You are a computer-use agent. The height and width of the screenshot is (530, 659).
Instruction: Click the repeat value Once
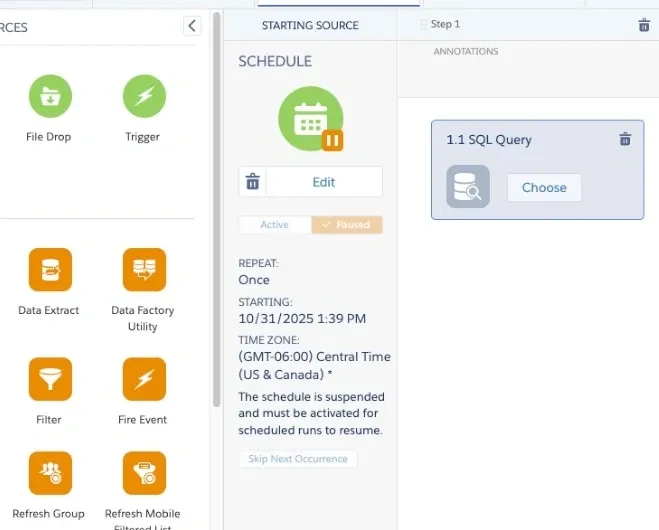[x=254, y=280]
